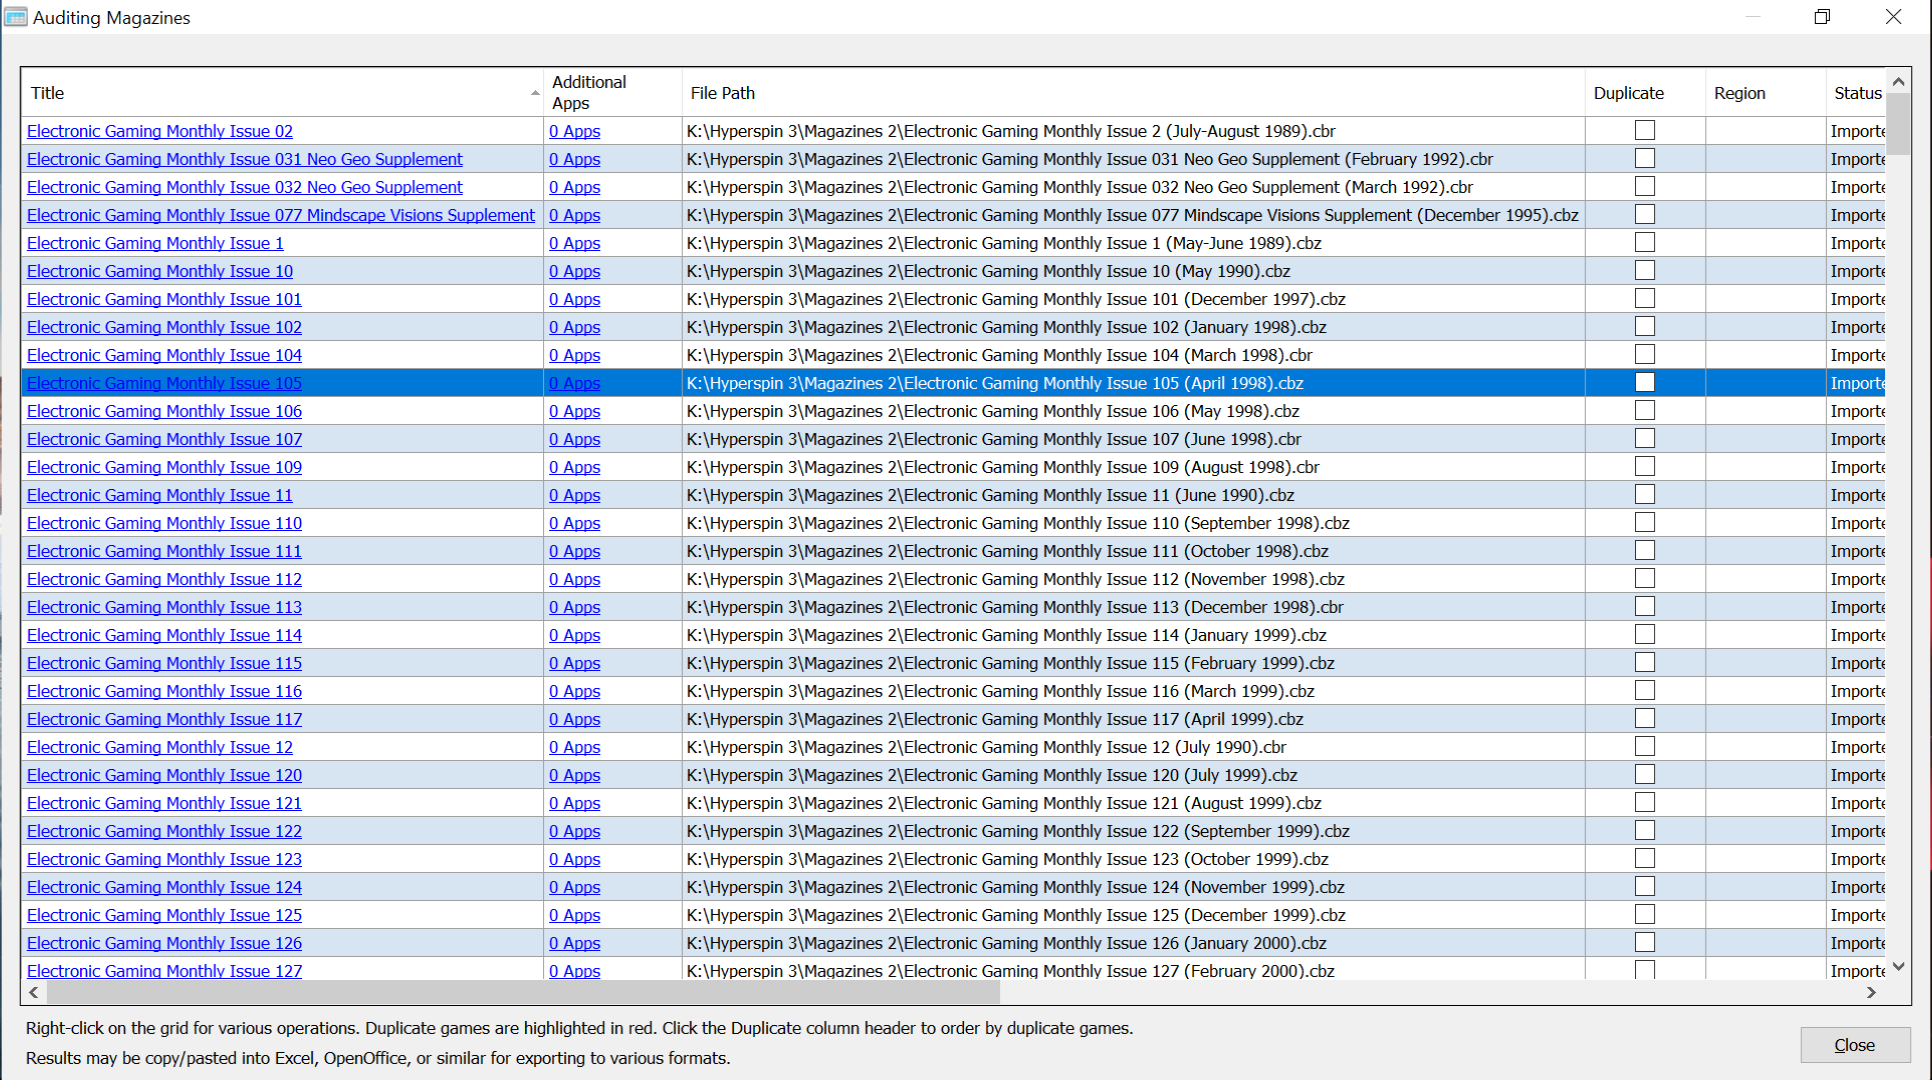This screenshot has width=1932, height=1080.
Task: Sort by the Title column header
Action: [x=282, y=93]
